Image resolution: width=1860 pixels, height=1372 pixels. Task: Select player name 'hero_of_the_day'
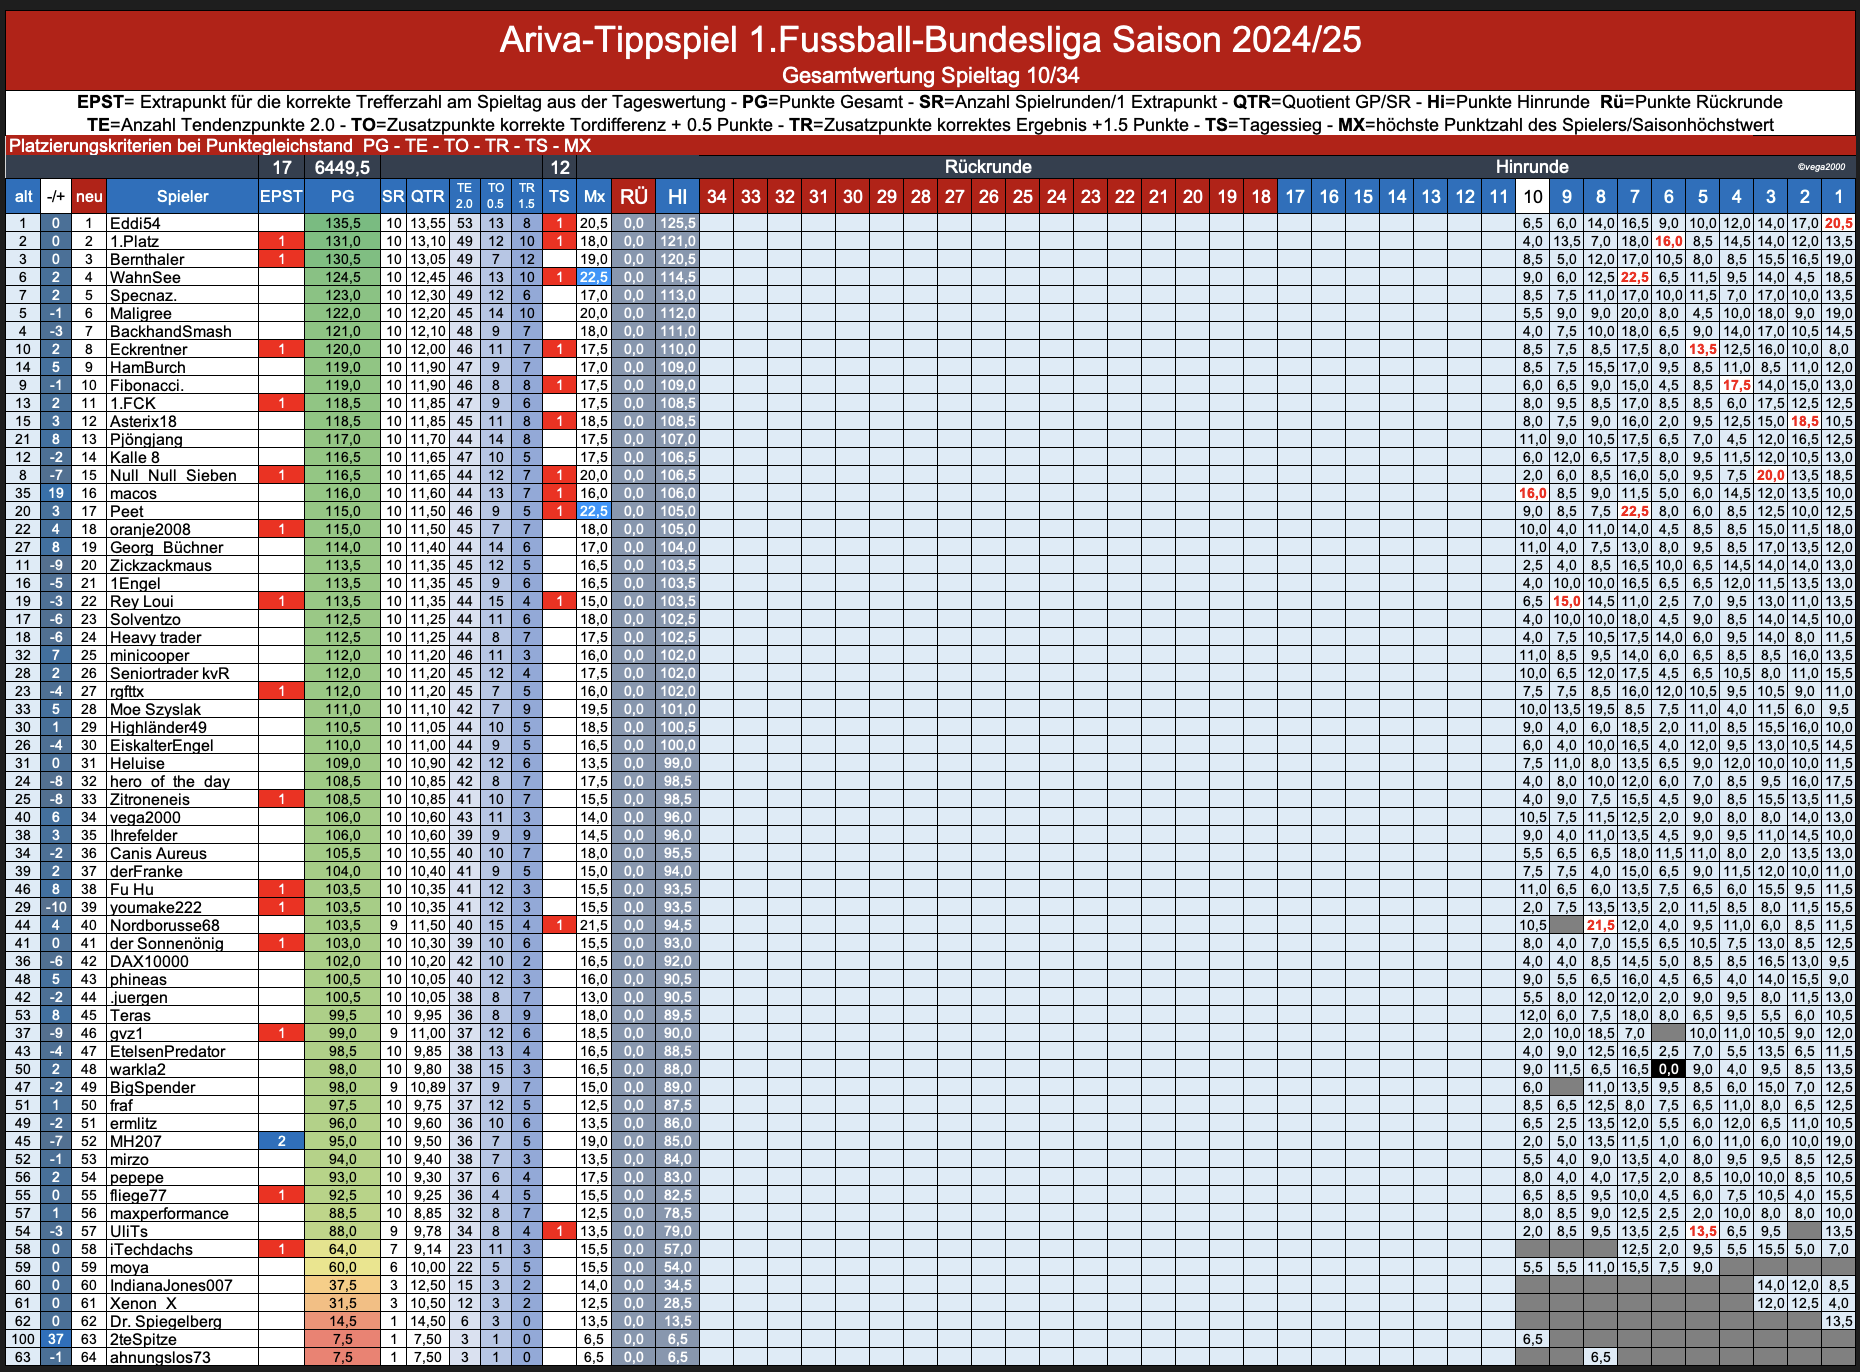point(169,781)
